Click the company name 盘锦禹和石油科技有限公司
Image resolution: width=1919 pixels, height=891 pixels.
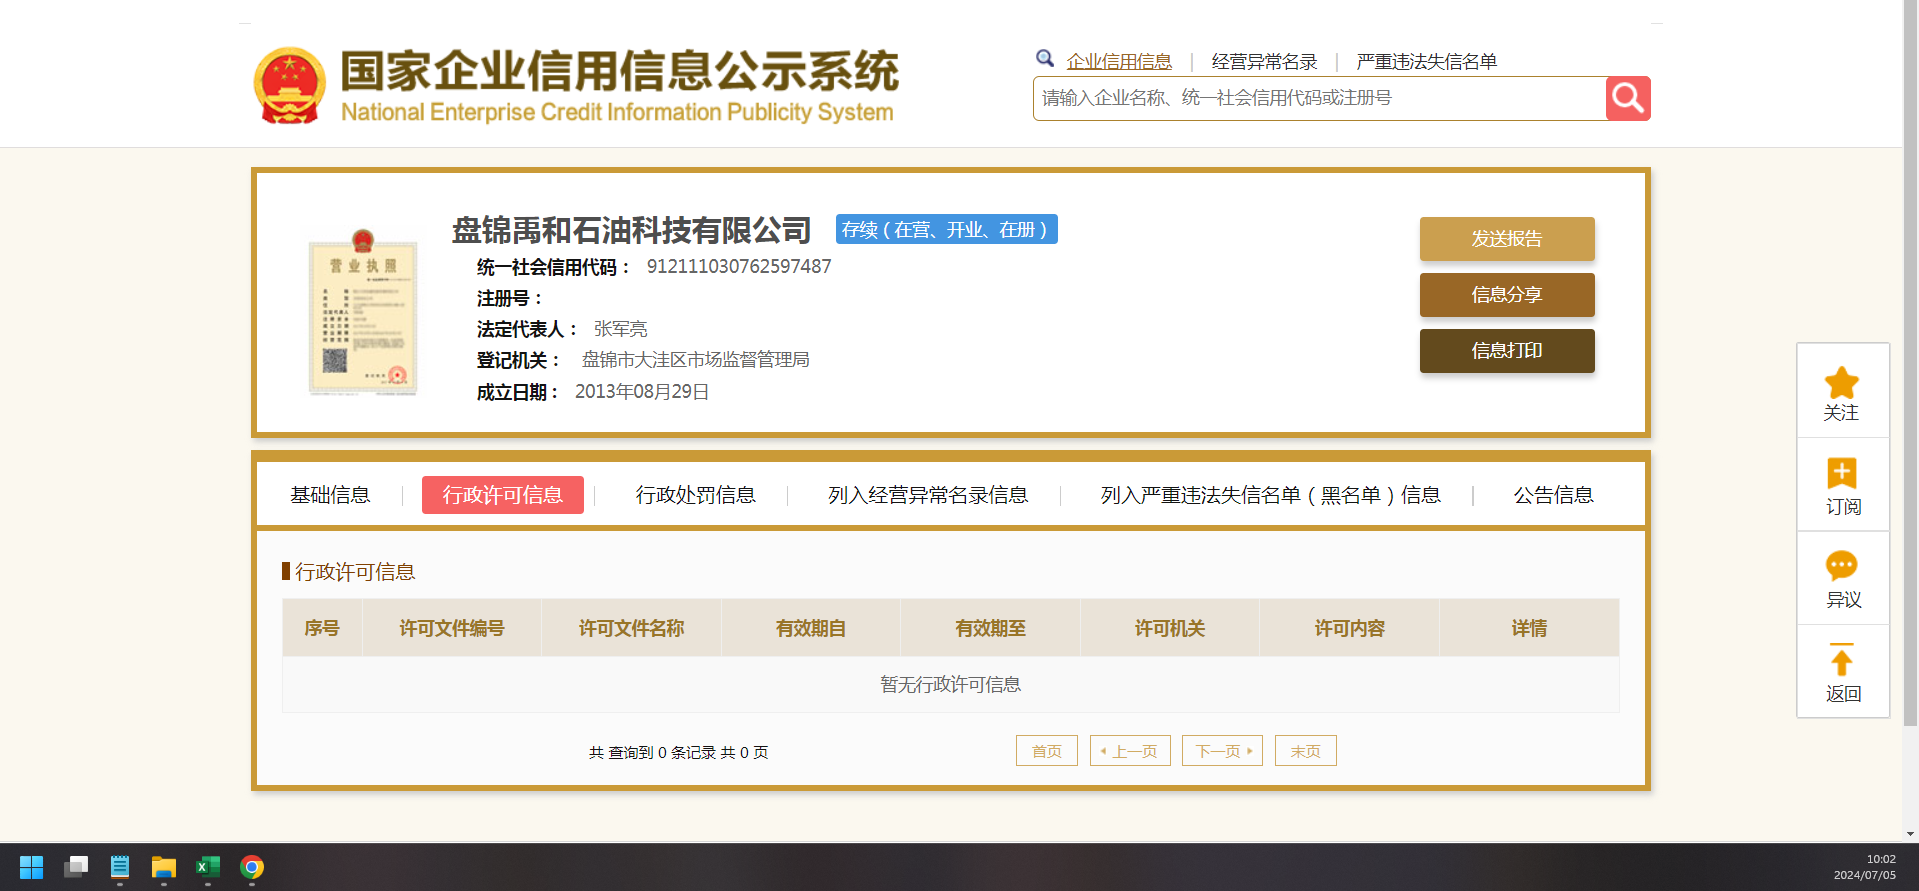[x=631, y=230]
